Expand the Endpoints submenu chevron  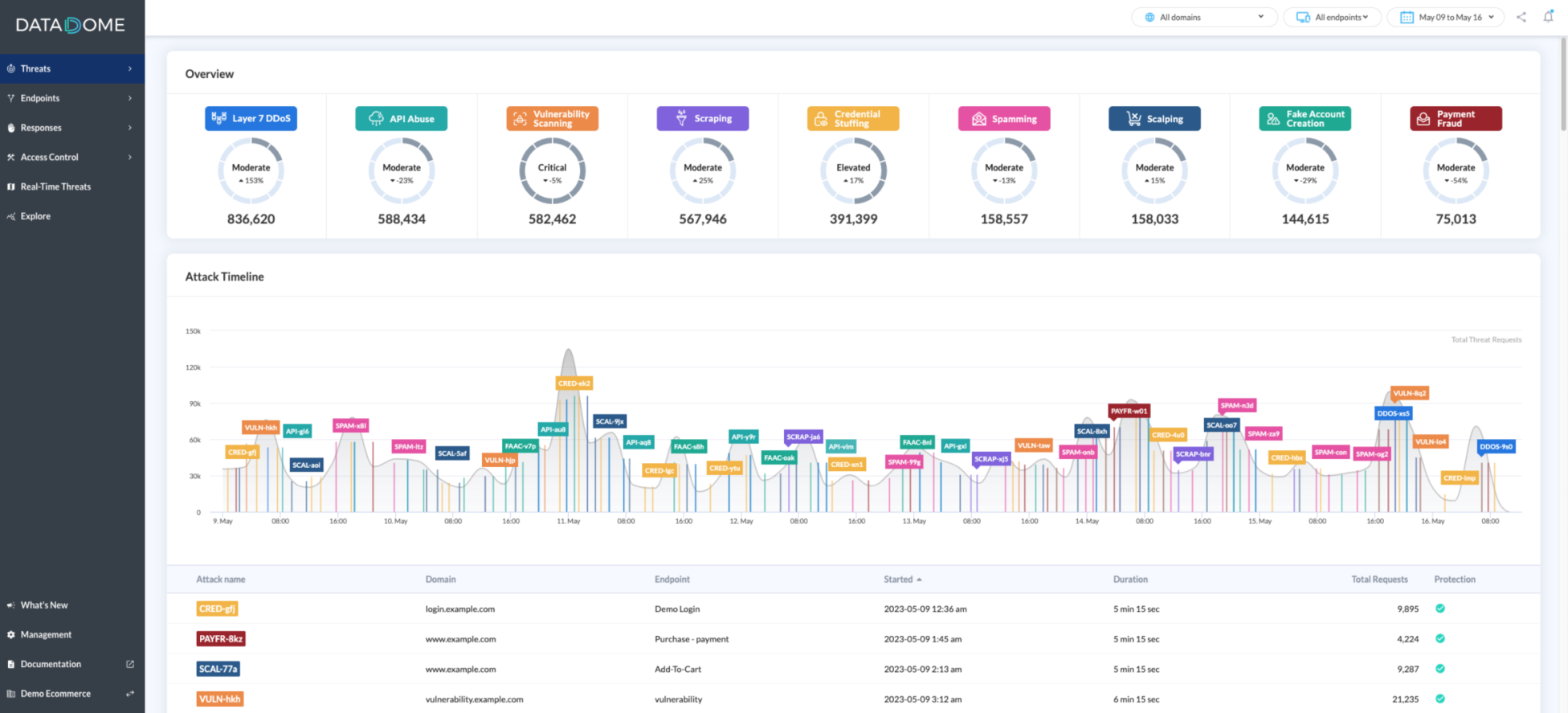[130, 98]
